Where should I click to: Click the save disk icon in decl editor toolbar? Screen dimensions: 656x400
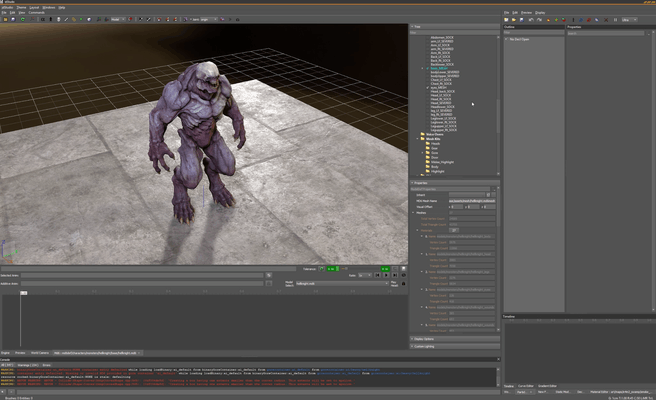(x=521, y=19)
